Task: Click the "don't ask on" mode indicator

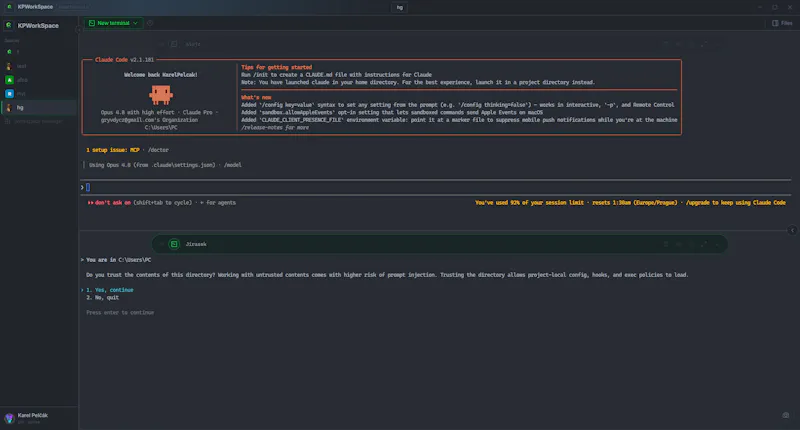Action: (109, 203)
